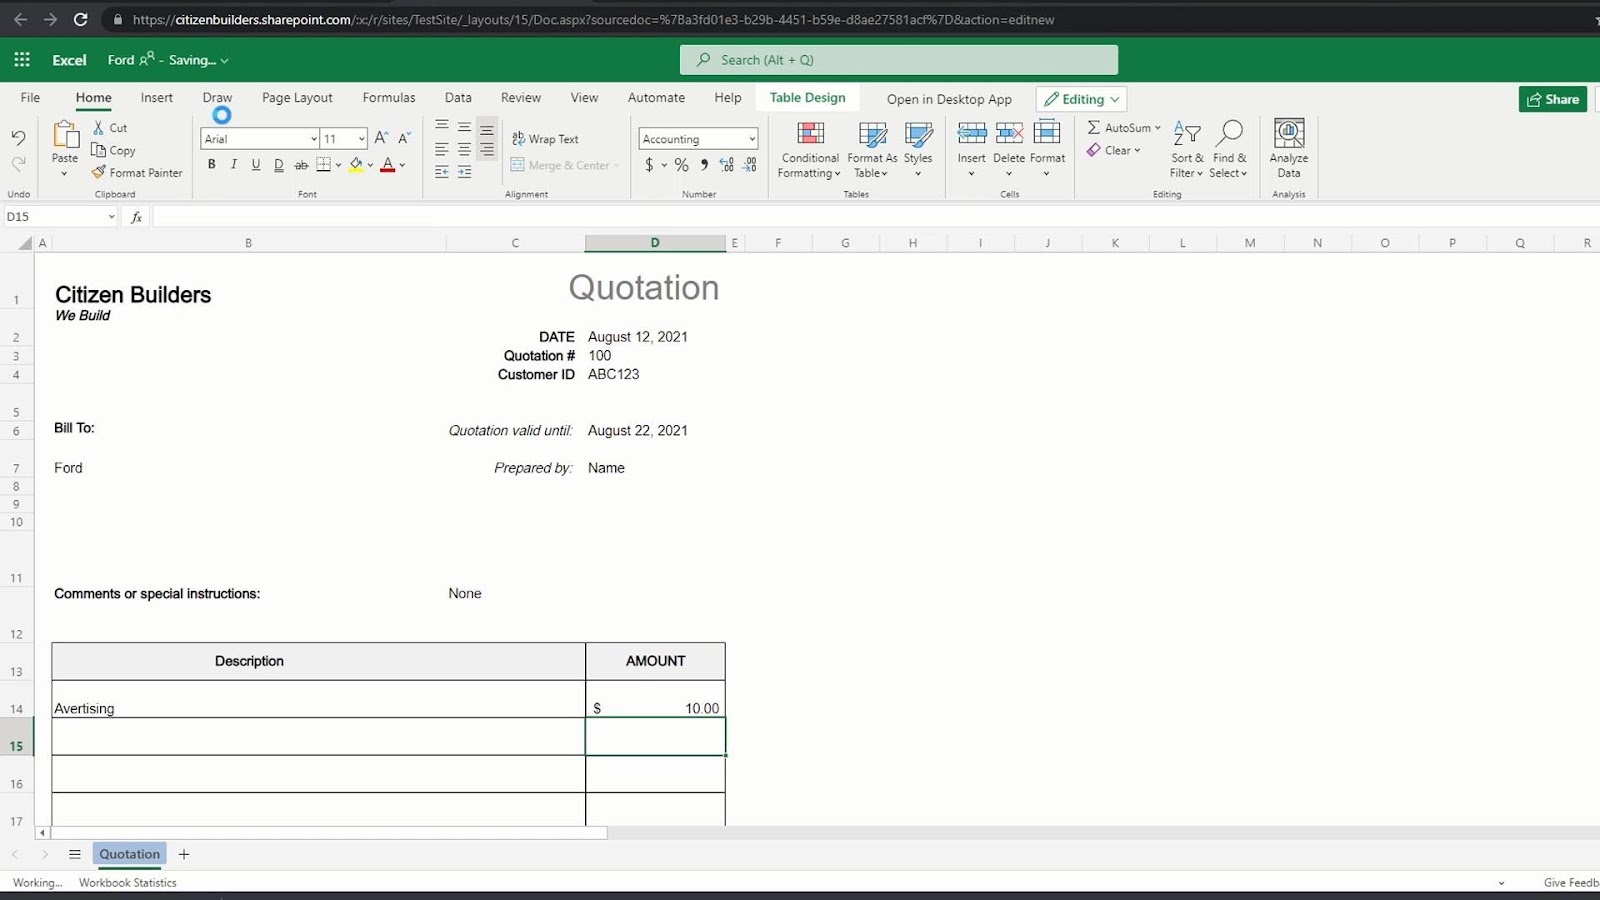This screenshot has width=1600, height=900.
Task: Decrease the cell indent
Action: coord(442,172)
